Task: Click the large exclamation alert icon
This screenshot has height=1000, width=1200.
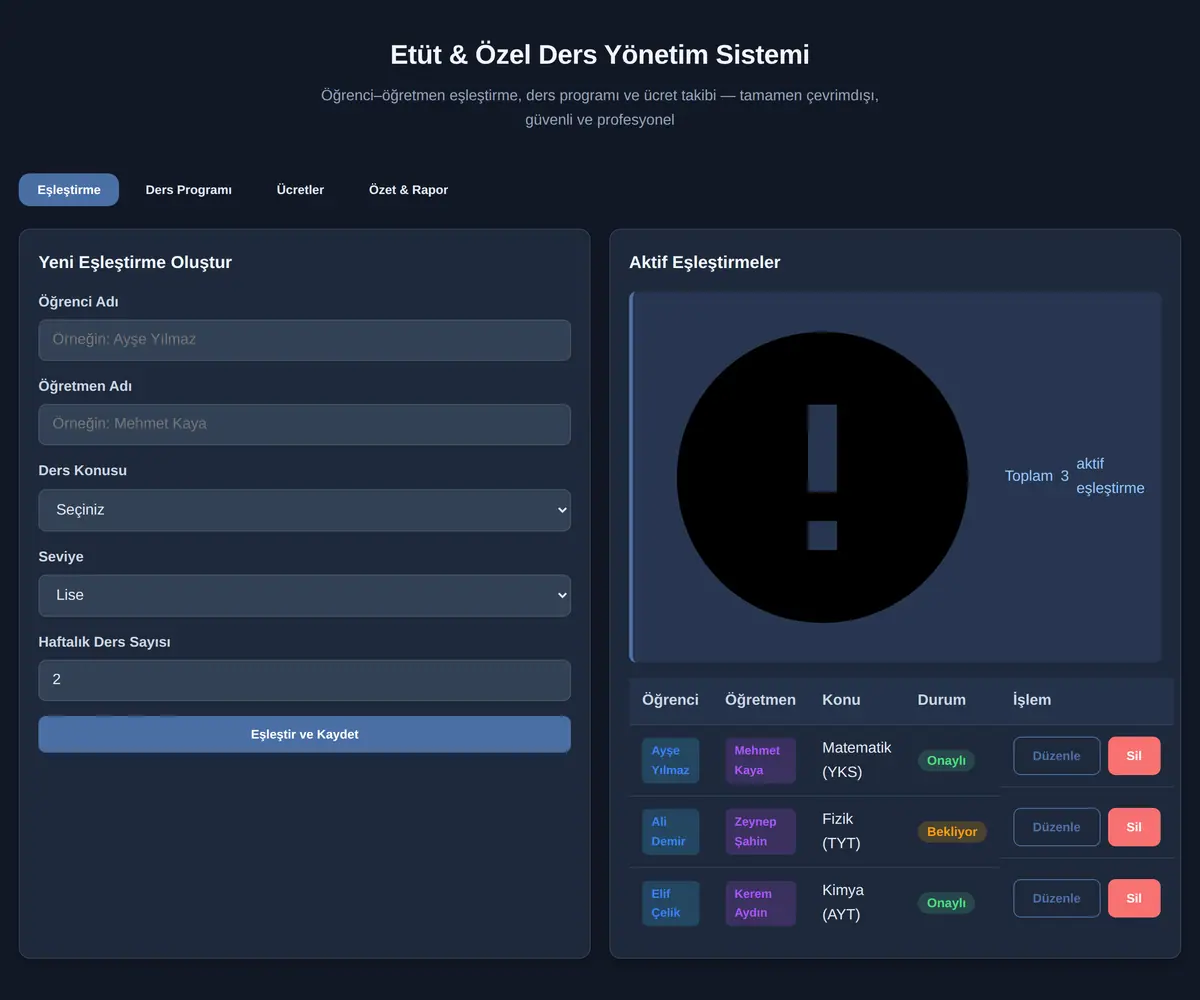Action: coord(822,477)
